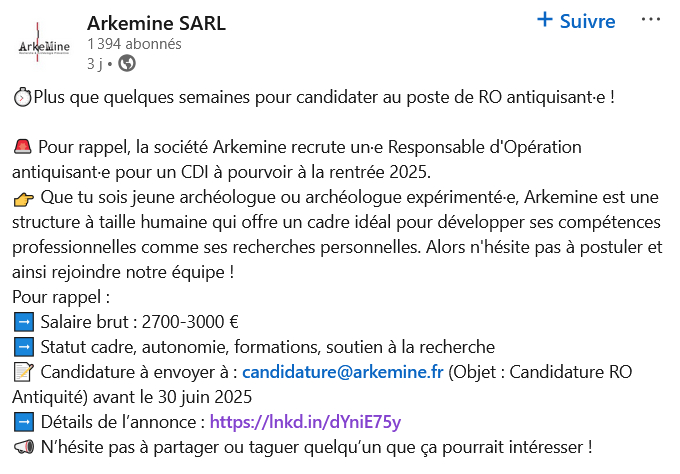
Task: Click the Suivre follow button
Action: (576, 20)
